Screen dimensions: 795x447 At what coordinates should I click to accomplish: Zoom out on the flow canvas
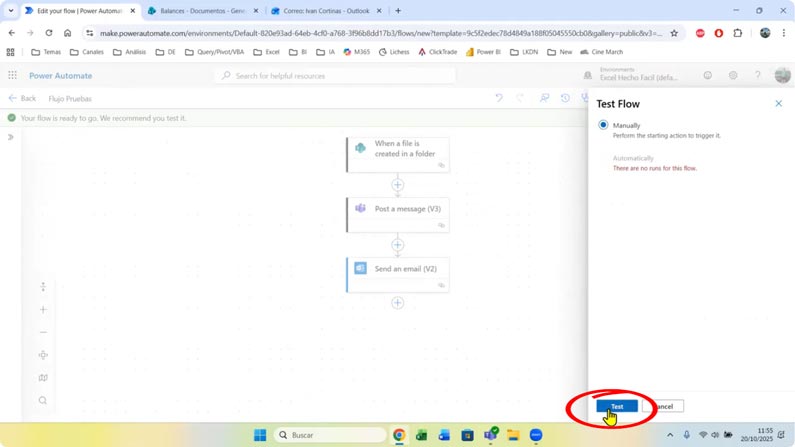point(43,333)
